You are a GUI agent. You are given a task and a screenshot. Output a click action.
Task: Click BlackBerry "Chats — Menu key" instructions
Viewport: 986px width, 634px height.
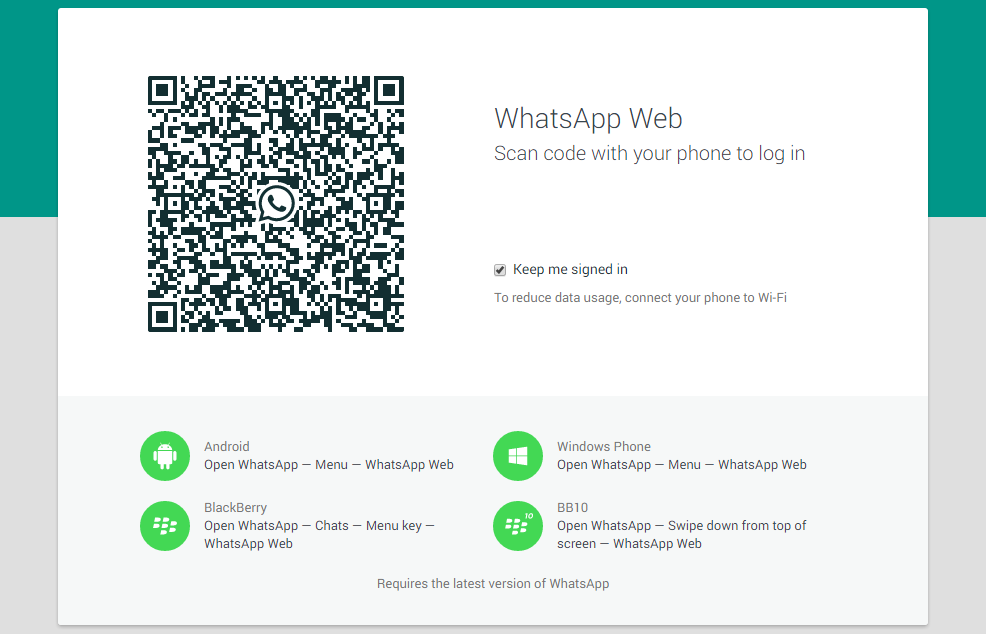click(x=319, y=526)
